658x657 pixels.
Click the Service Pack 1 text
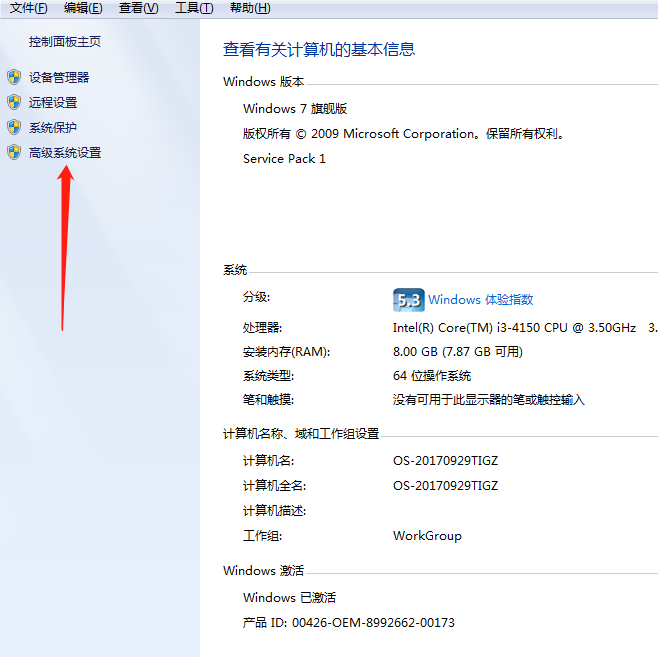(x=284, y=159)
